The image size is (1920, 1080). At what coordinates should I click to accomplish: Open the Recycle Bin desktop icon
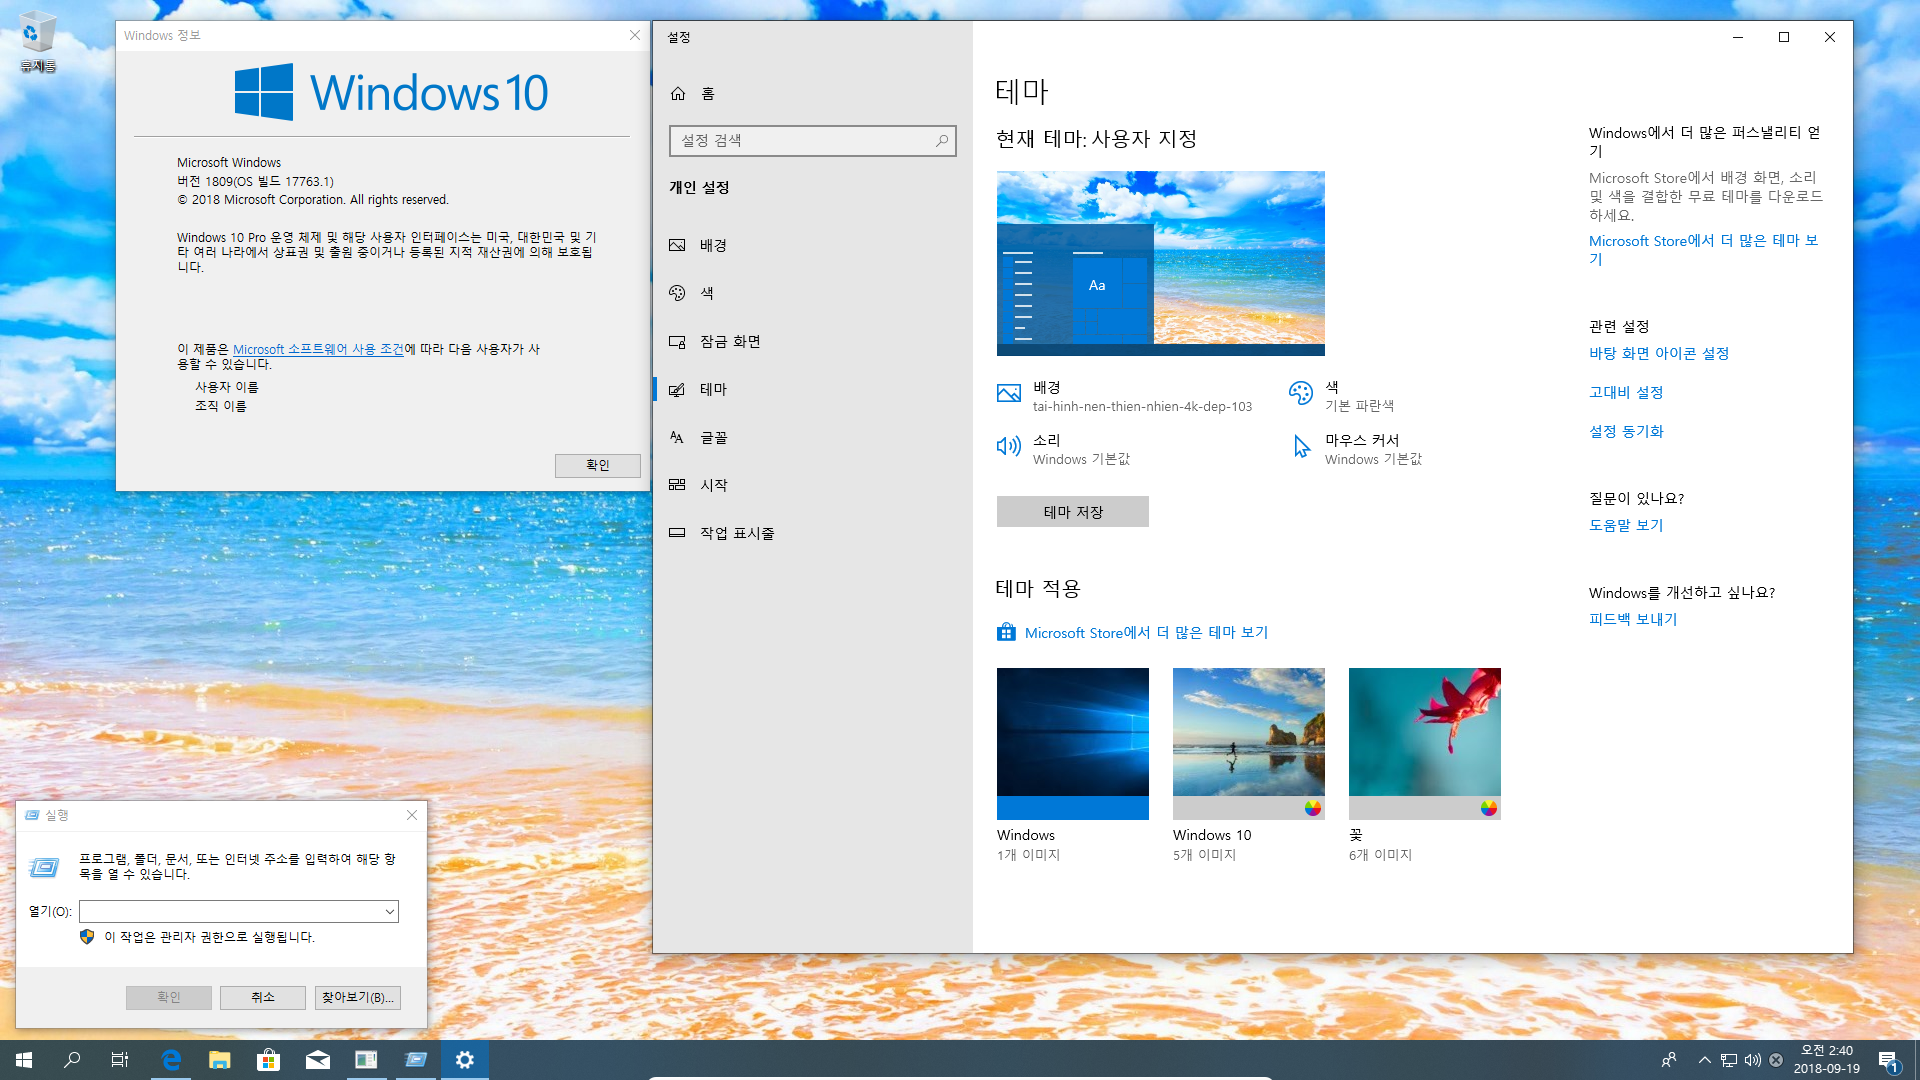pyautogui.click(x=38, y=42)
